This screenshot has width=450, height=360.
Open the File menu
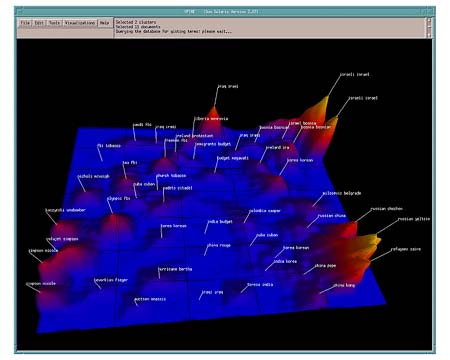[x=25, y=23]
